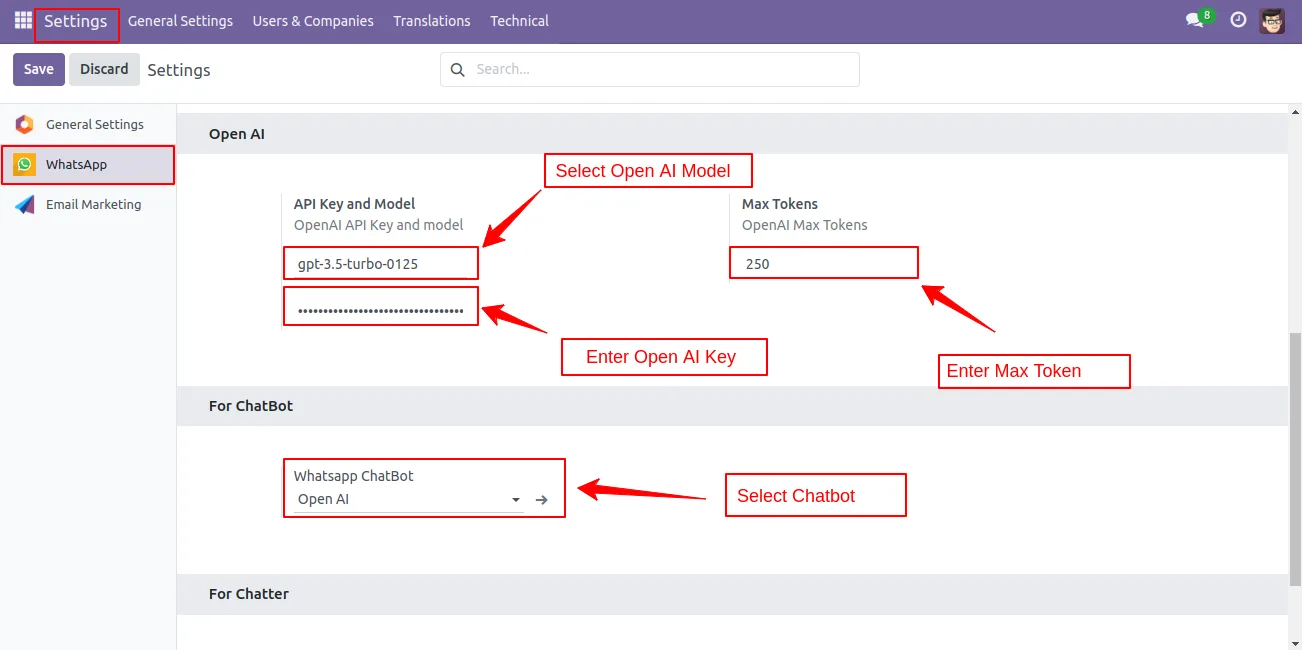Open the General Settings top menu
Image resolution: width=1302 pixels, height=650 pixels.
pos(180,21)
